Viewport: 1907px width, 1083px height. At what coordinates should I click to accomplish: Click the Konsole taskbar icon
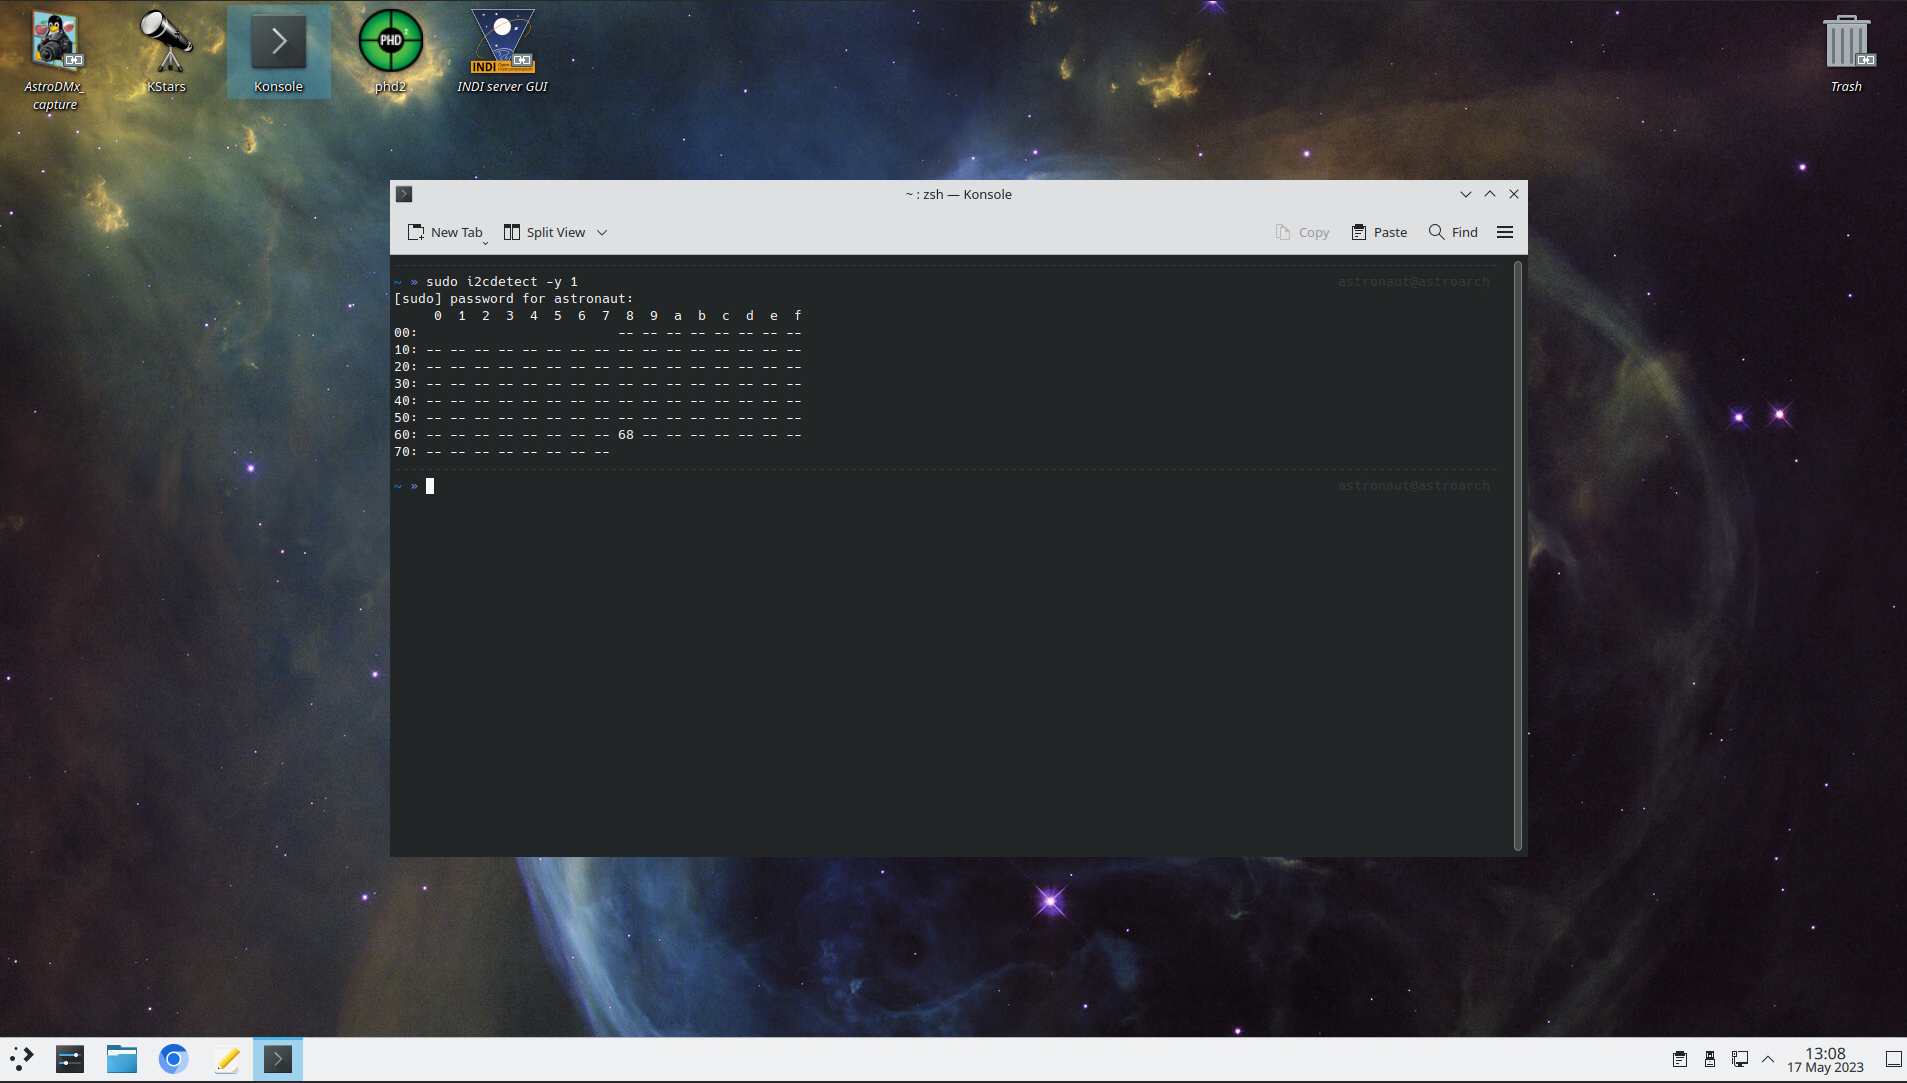[278, 1058]
